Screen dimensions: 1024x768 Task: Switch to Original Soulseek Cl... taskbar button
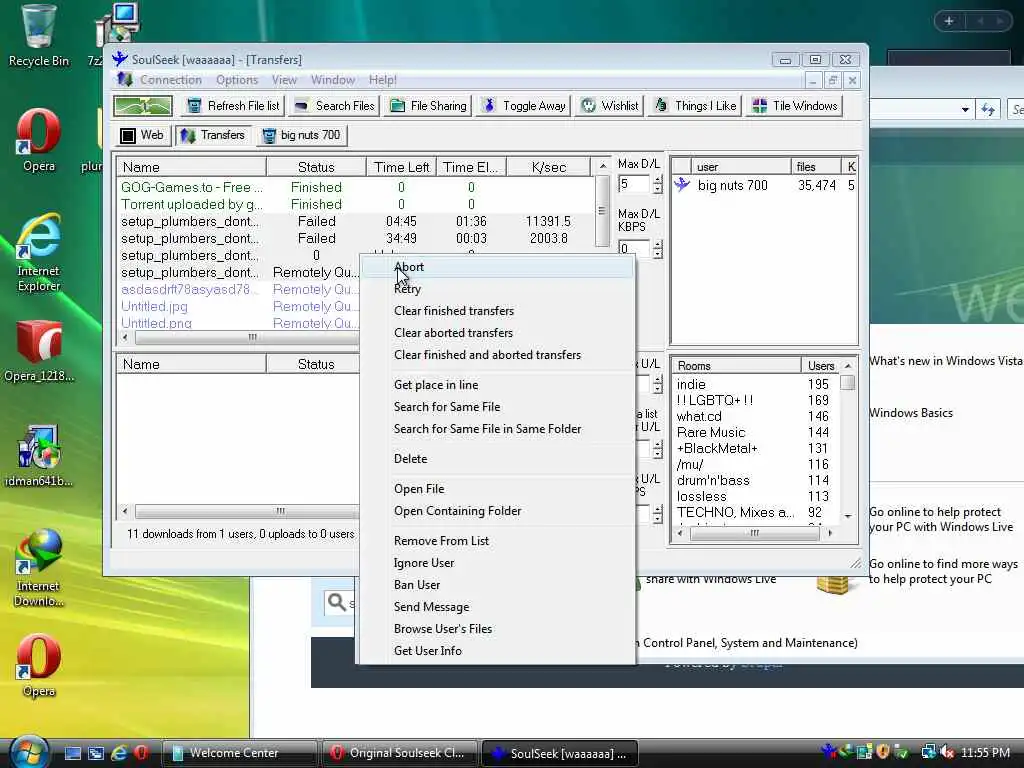398,753
